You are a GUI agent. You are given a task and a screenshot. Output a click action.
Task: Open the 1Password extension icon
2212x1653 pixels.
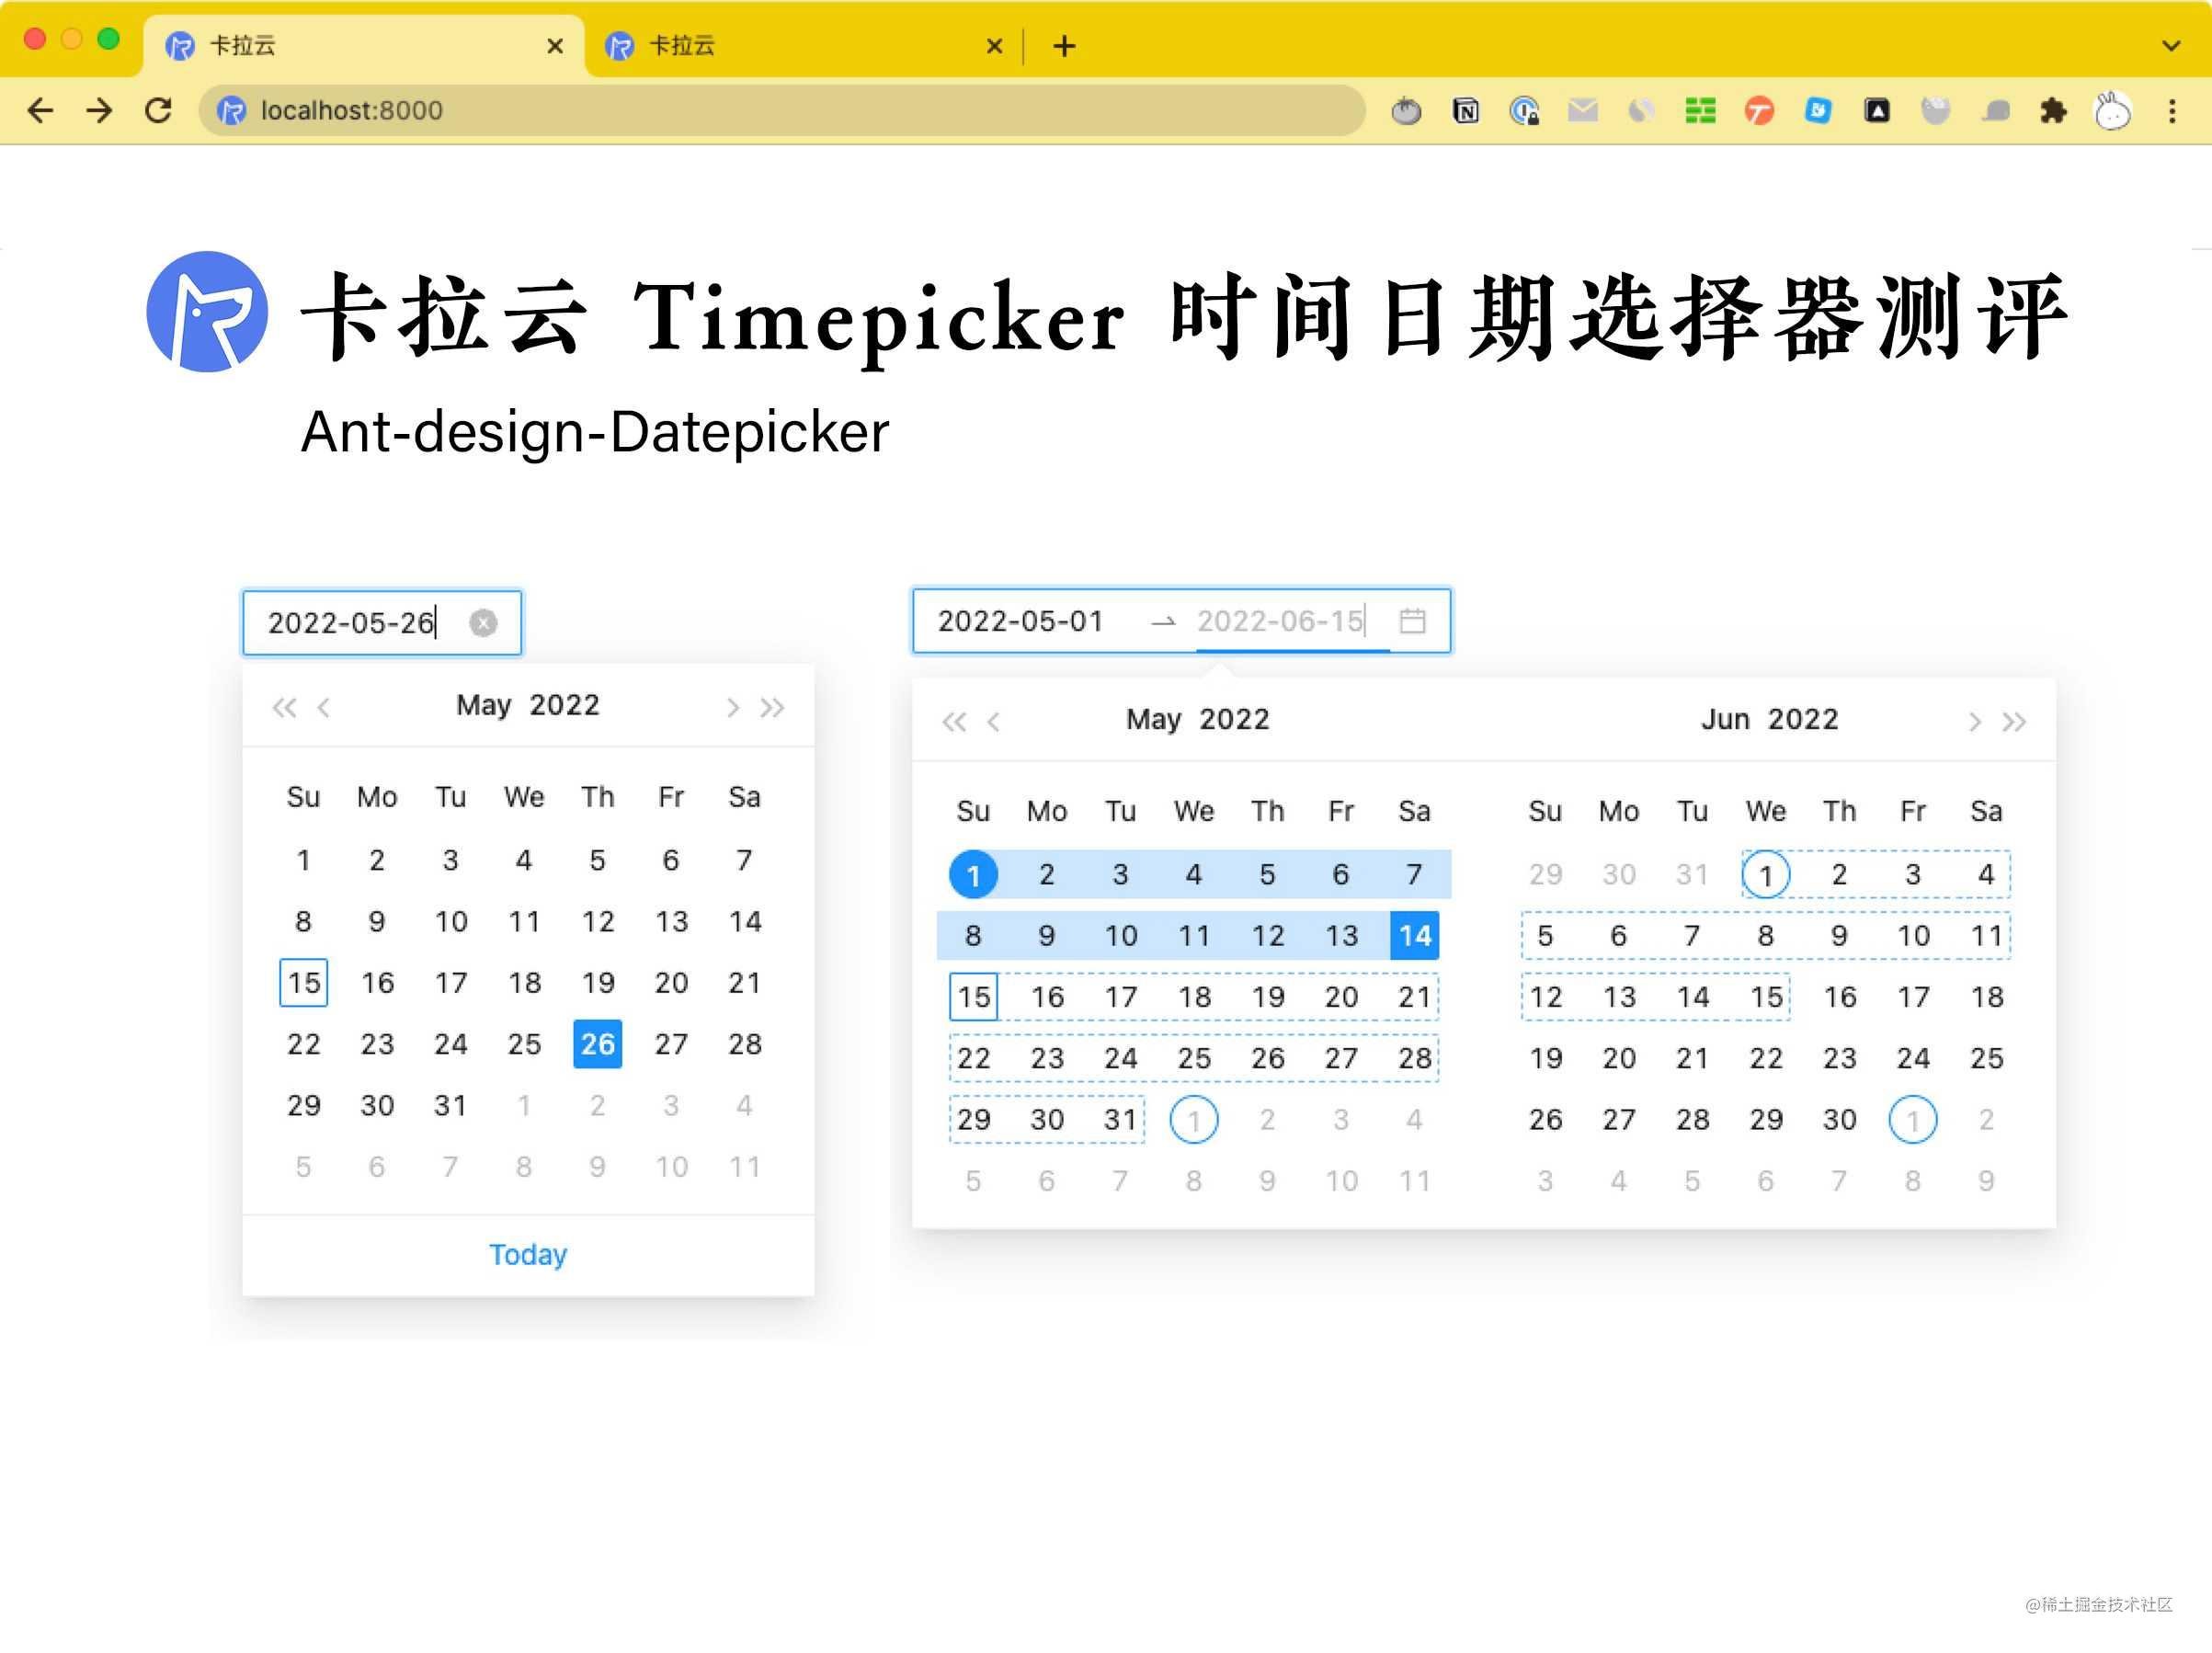[x=1524, y=111]
